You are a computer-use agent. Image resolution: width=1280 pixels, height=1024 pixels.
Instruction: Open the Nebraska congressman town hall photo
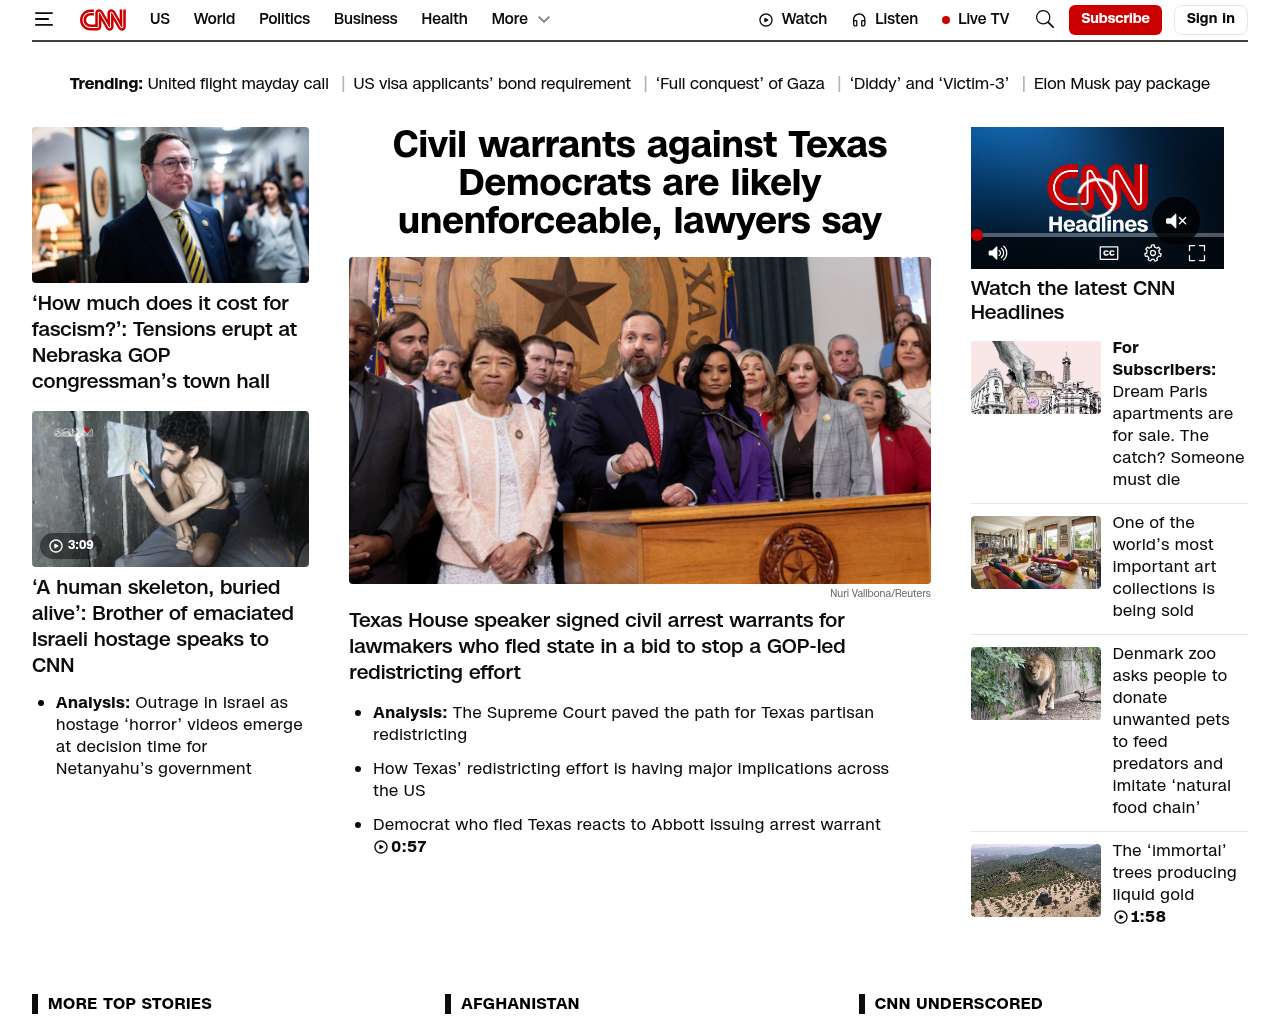point(170,205)
